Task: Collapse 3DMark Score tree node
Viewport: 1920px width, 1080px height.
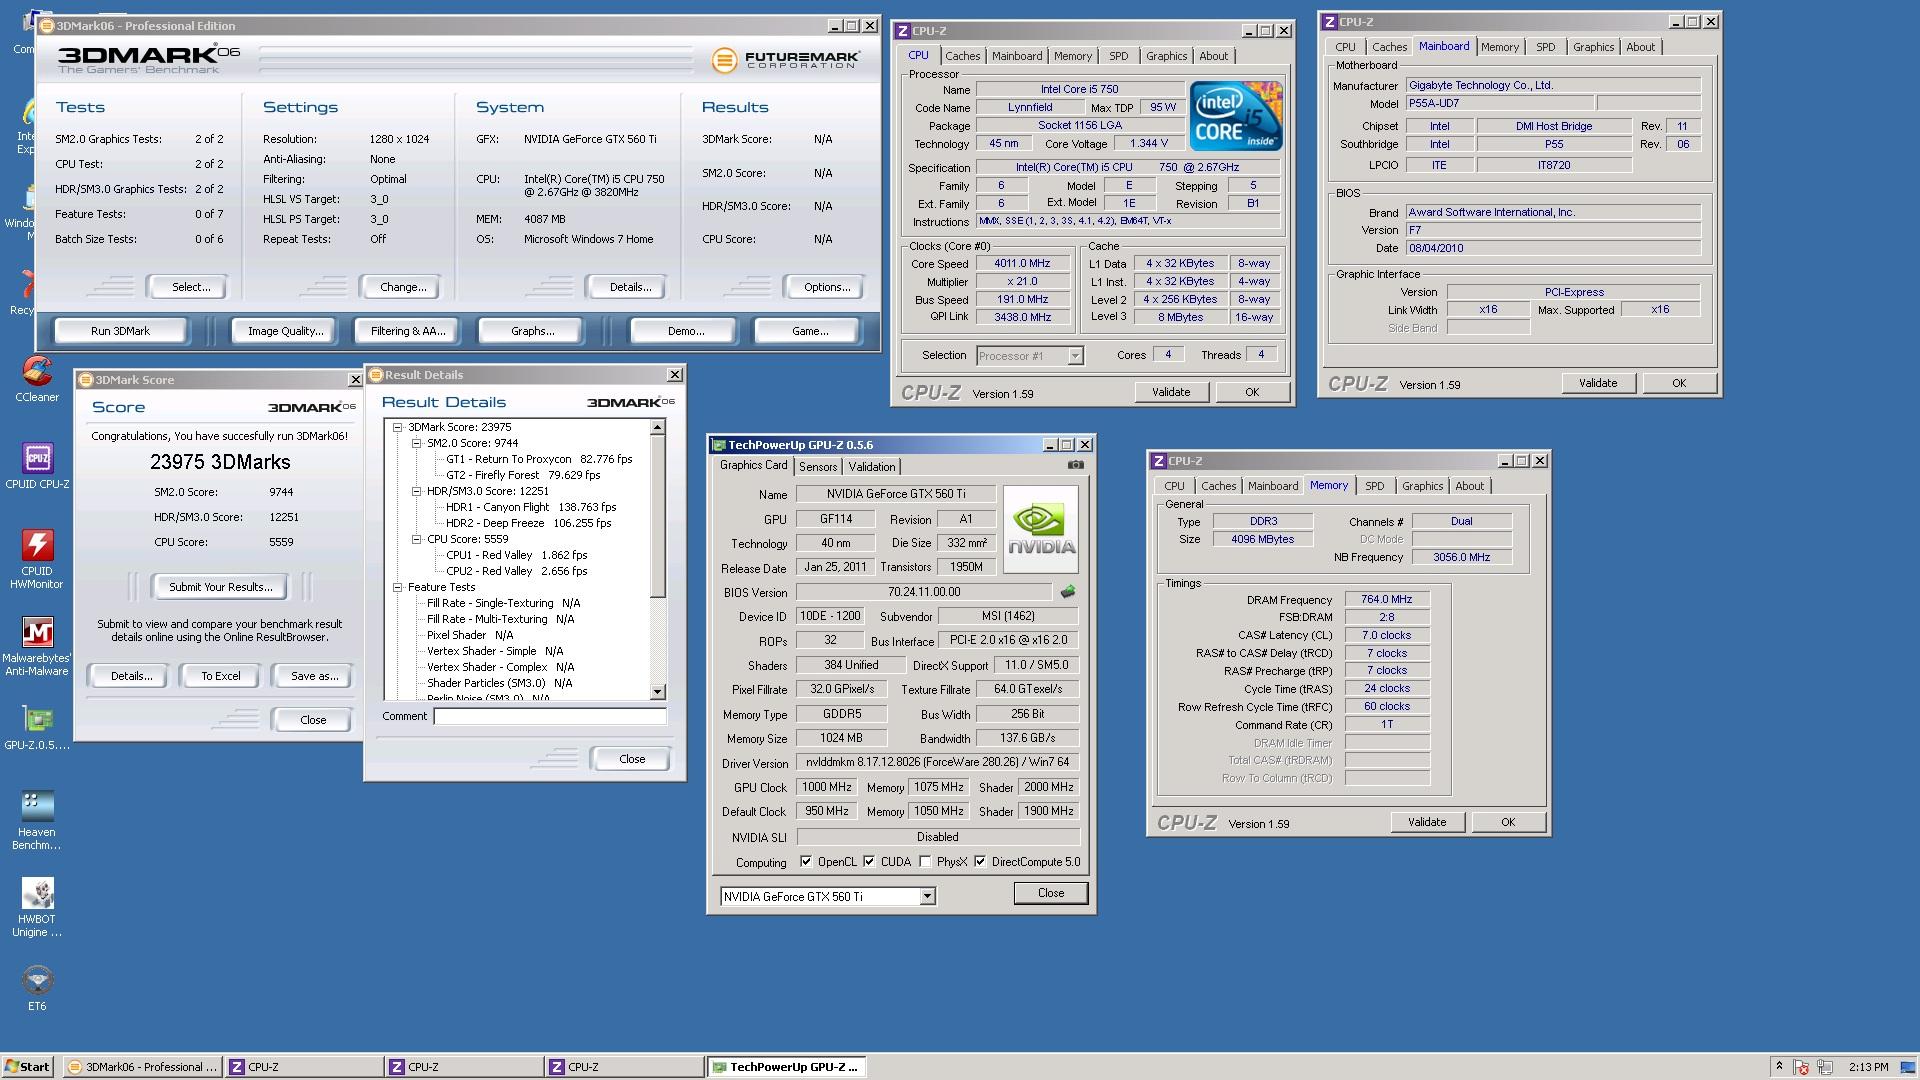Action: [397, 427]
